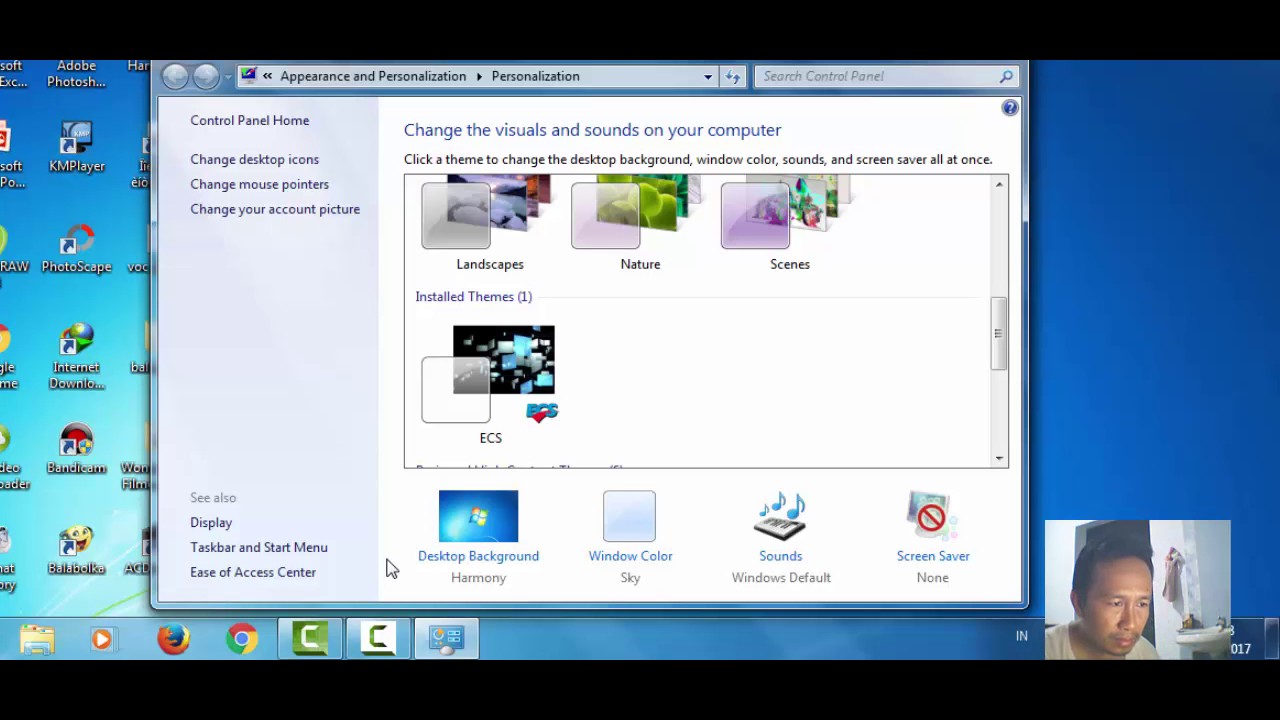1280x720 pixels.
Task: Open first Camtasia taskbar icon
Action: click(310, 639)
